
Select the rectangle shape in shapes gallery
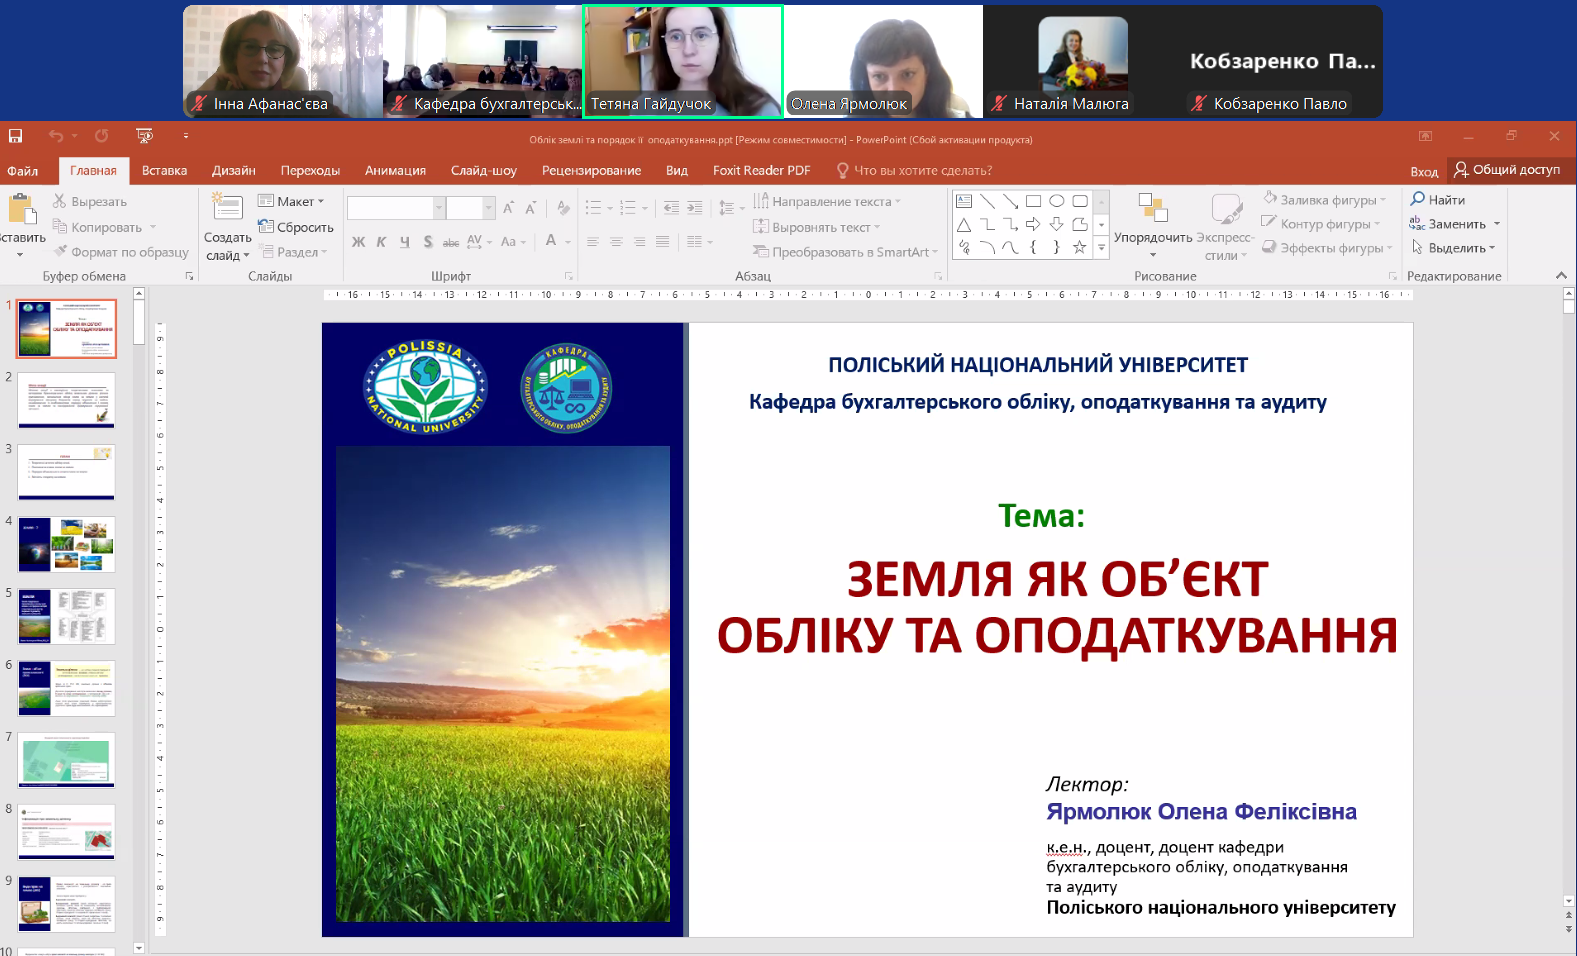pyautogui.click(x=1033, y=201)
